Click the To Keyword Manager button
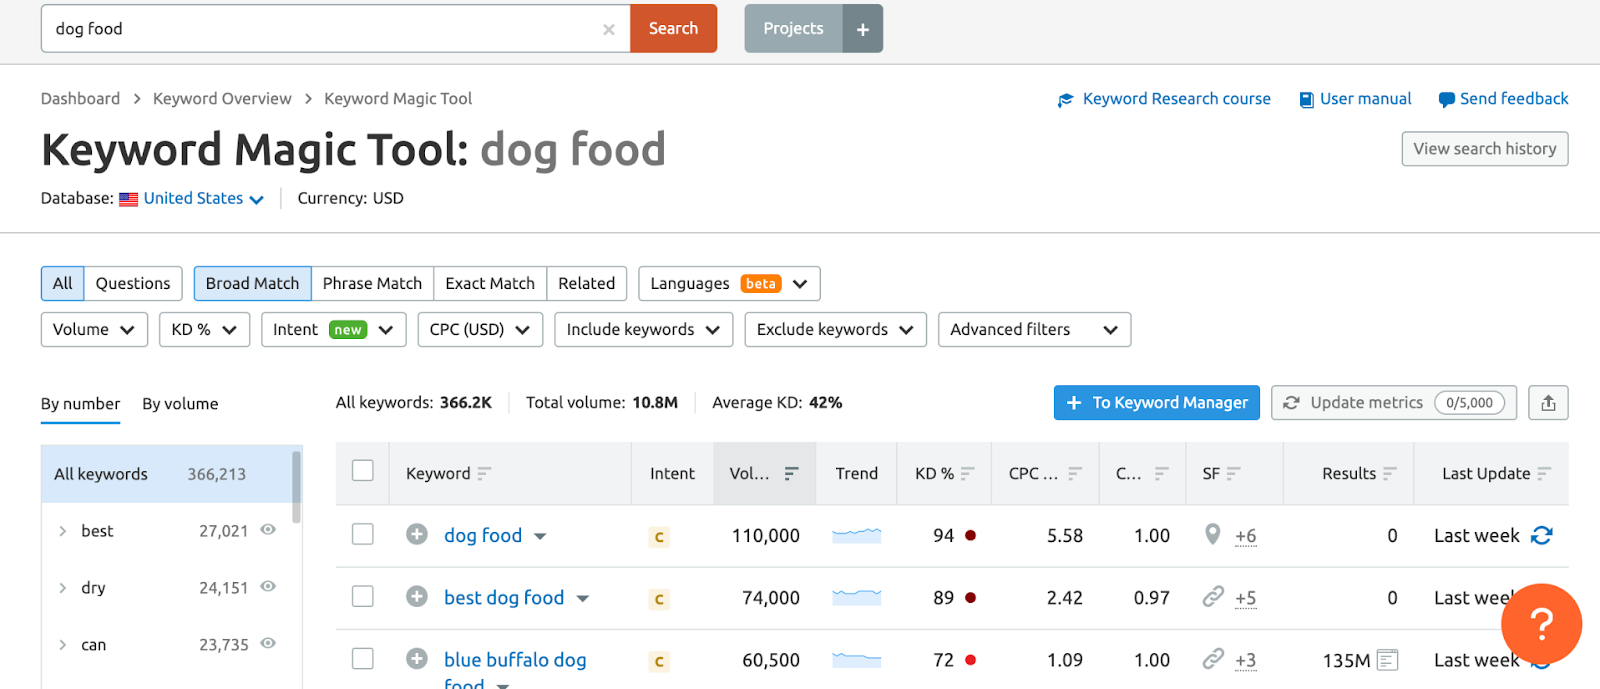This screenshot has width=1600, height=689. point(1156,403)
